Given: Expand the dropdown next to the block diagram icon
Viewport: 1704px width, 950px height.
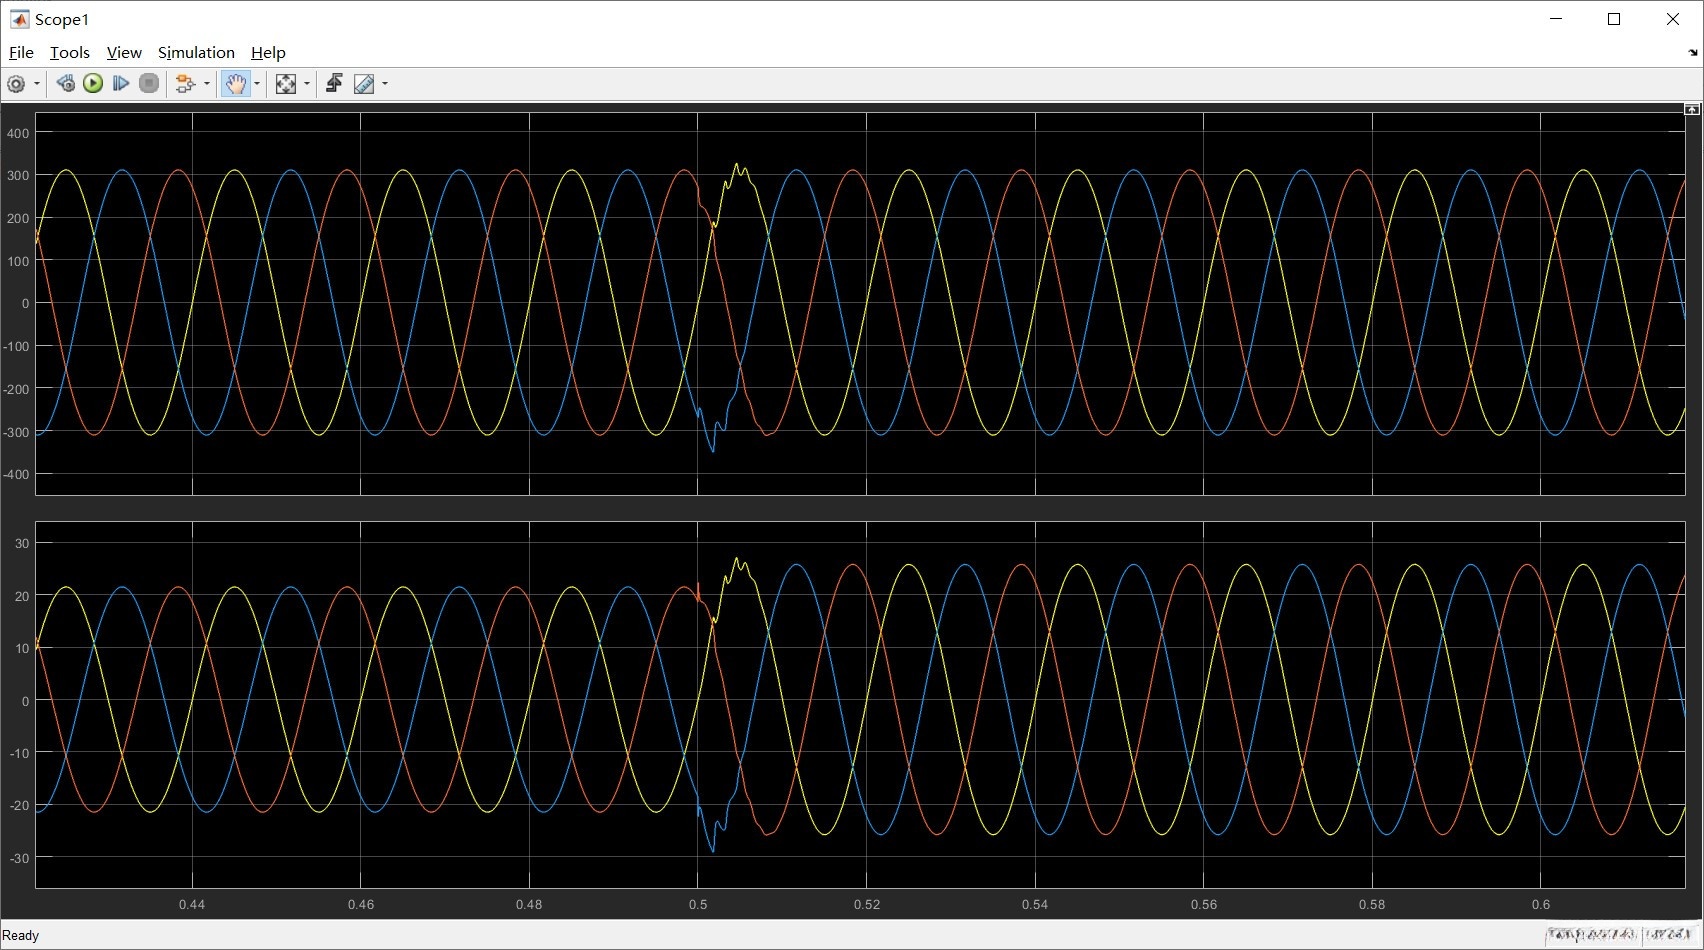Looking at the screenshot, I should pyautogui.click(x=207, y=84).
